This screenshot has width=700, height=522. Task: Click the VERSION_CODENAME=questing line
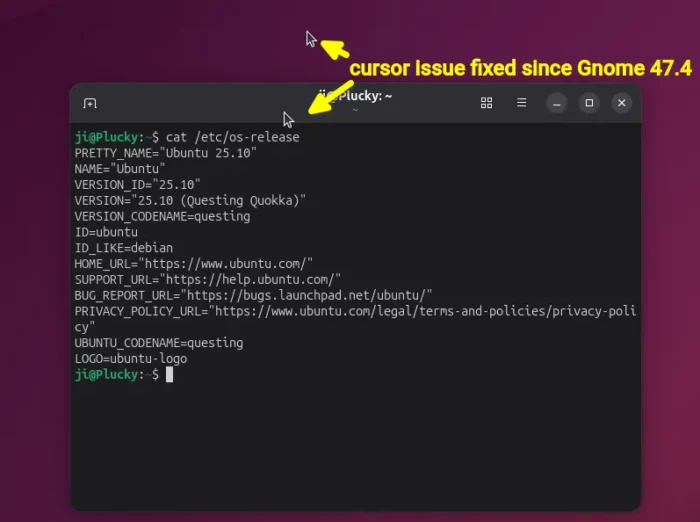(x=162, y=216)
